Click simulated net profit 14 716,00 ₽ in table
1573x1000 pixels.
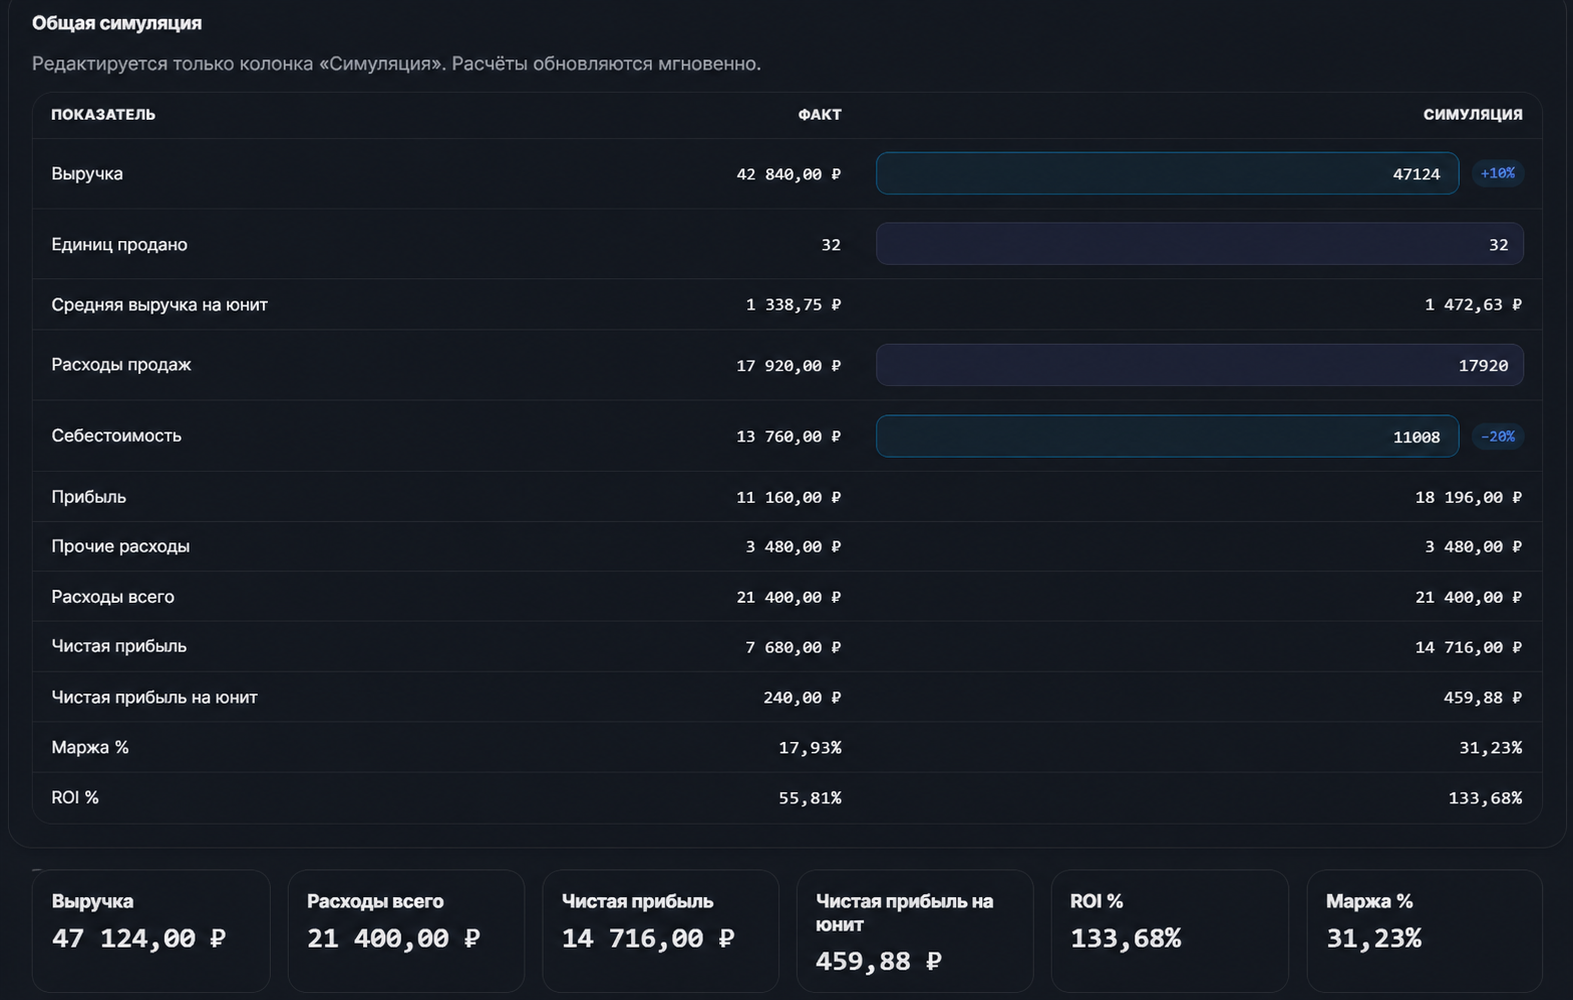pyautogui.click(x=1468, y=647)
